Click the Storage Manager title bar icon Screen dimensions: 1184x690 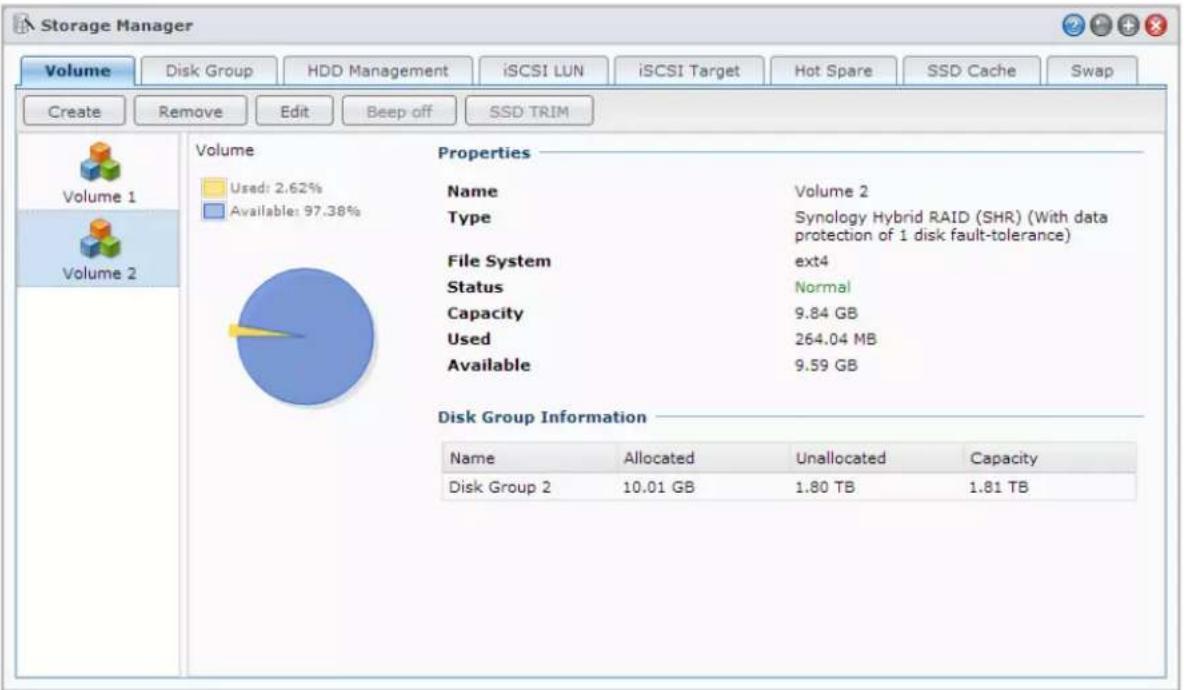24,25
